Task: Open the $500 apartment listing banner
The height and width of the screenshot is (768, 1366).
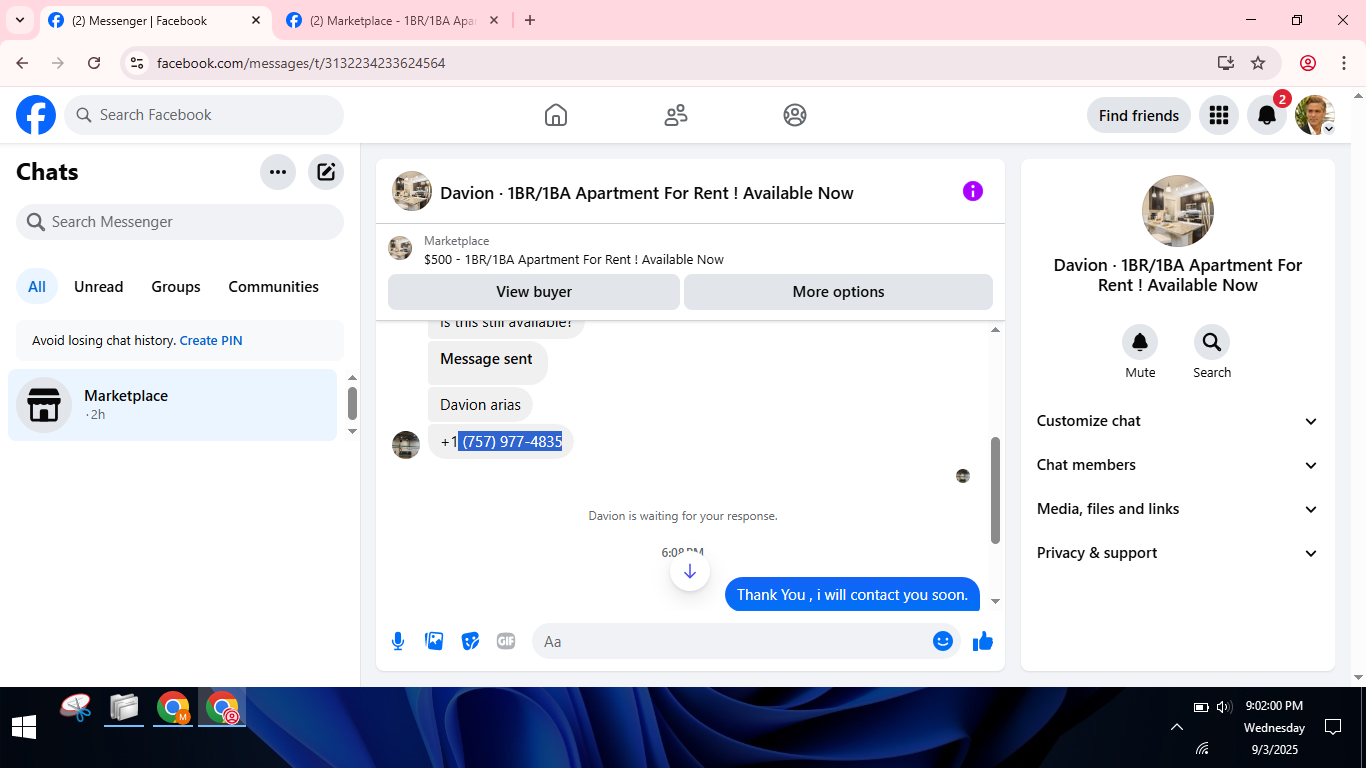Action: tap(690, 250)
